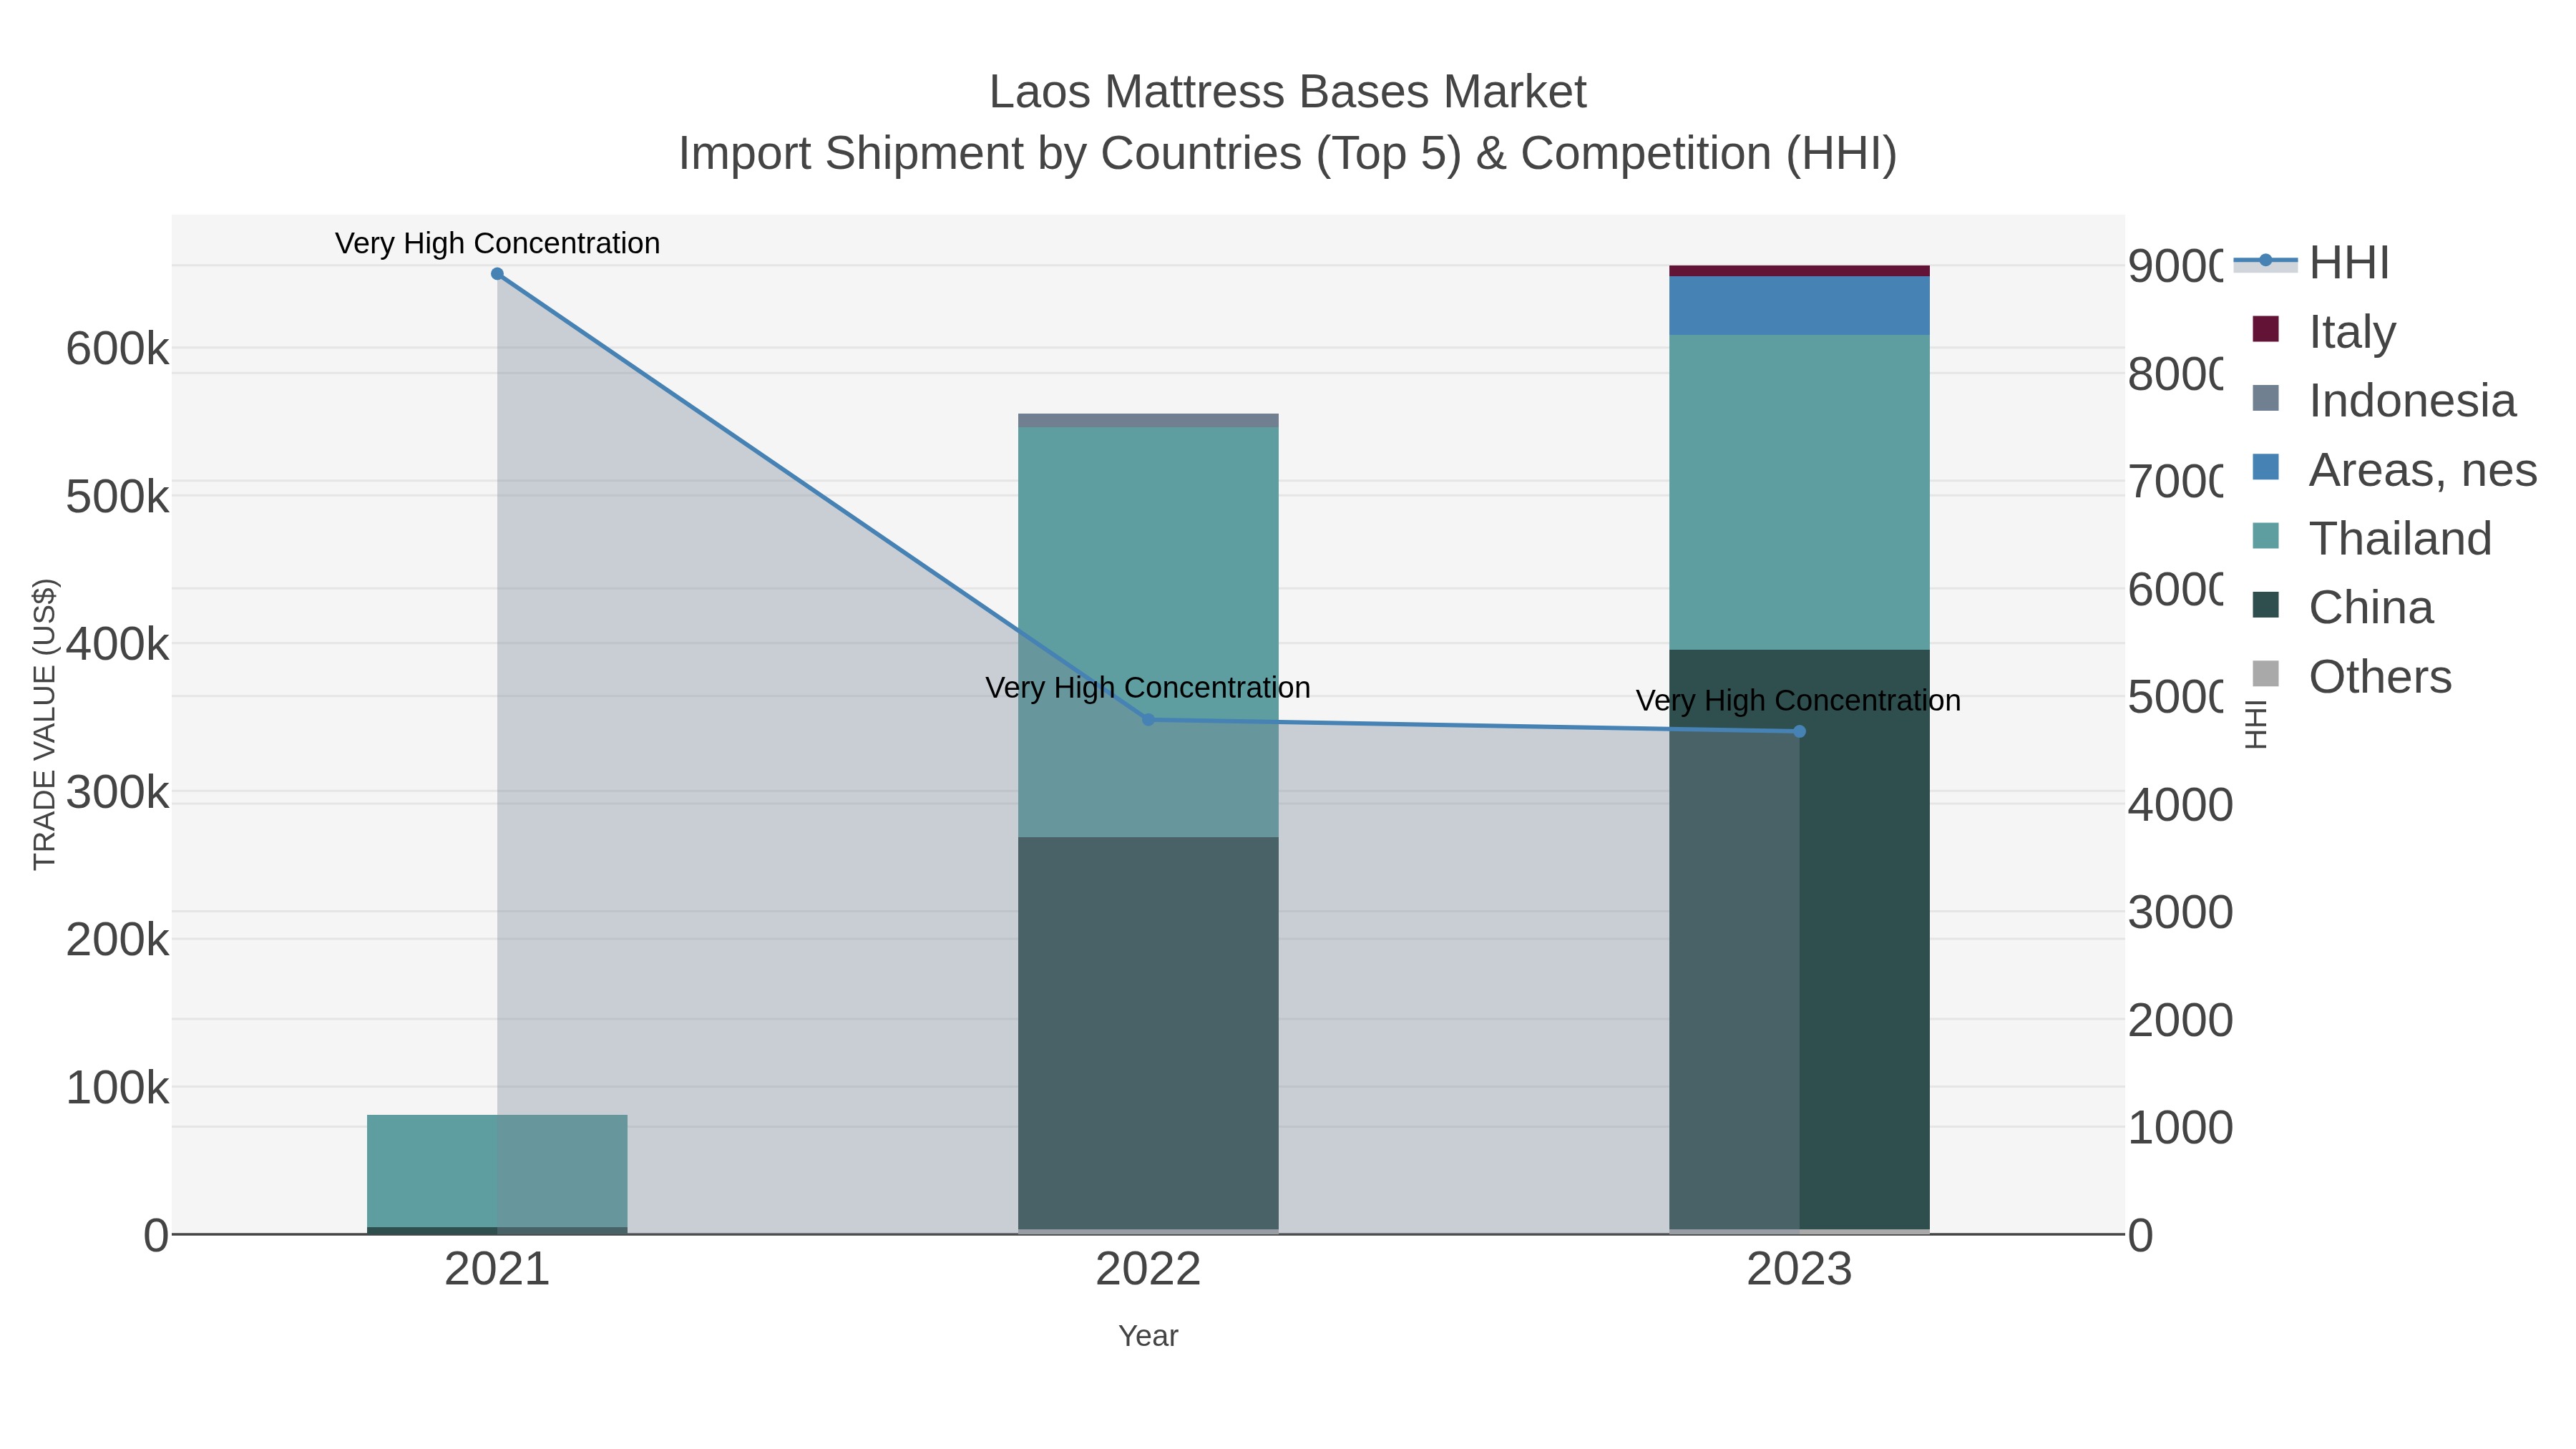This screenshot has height=1449, width=2576.
Task: Click the Areas, nes bar segment for 2023
Action: pyautogui.click(x=1799, y=306)
